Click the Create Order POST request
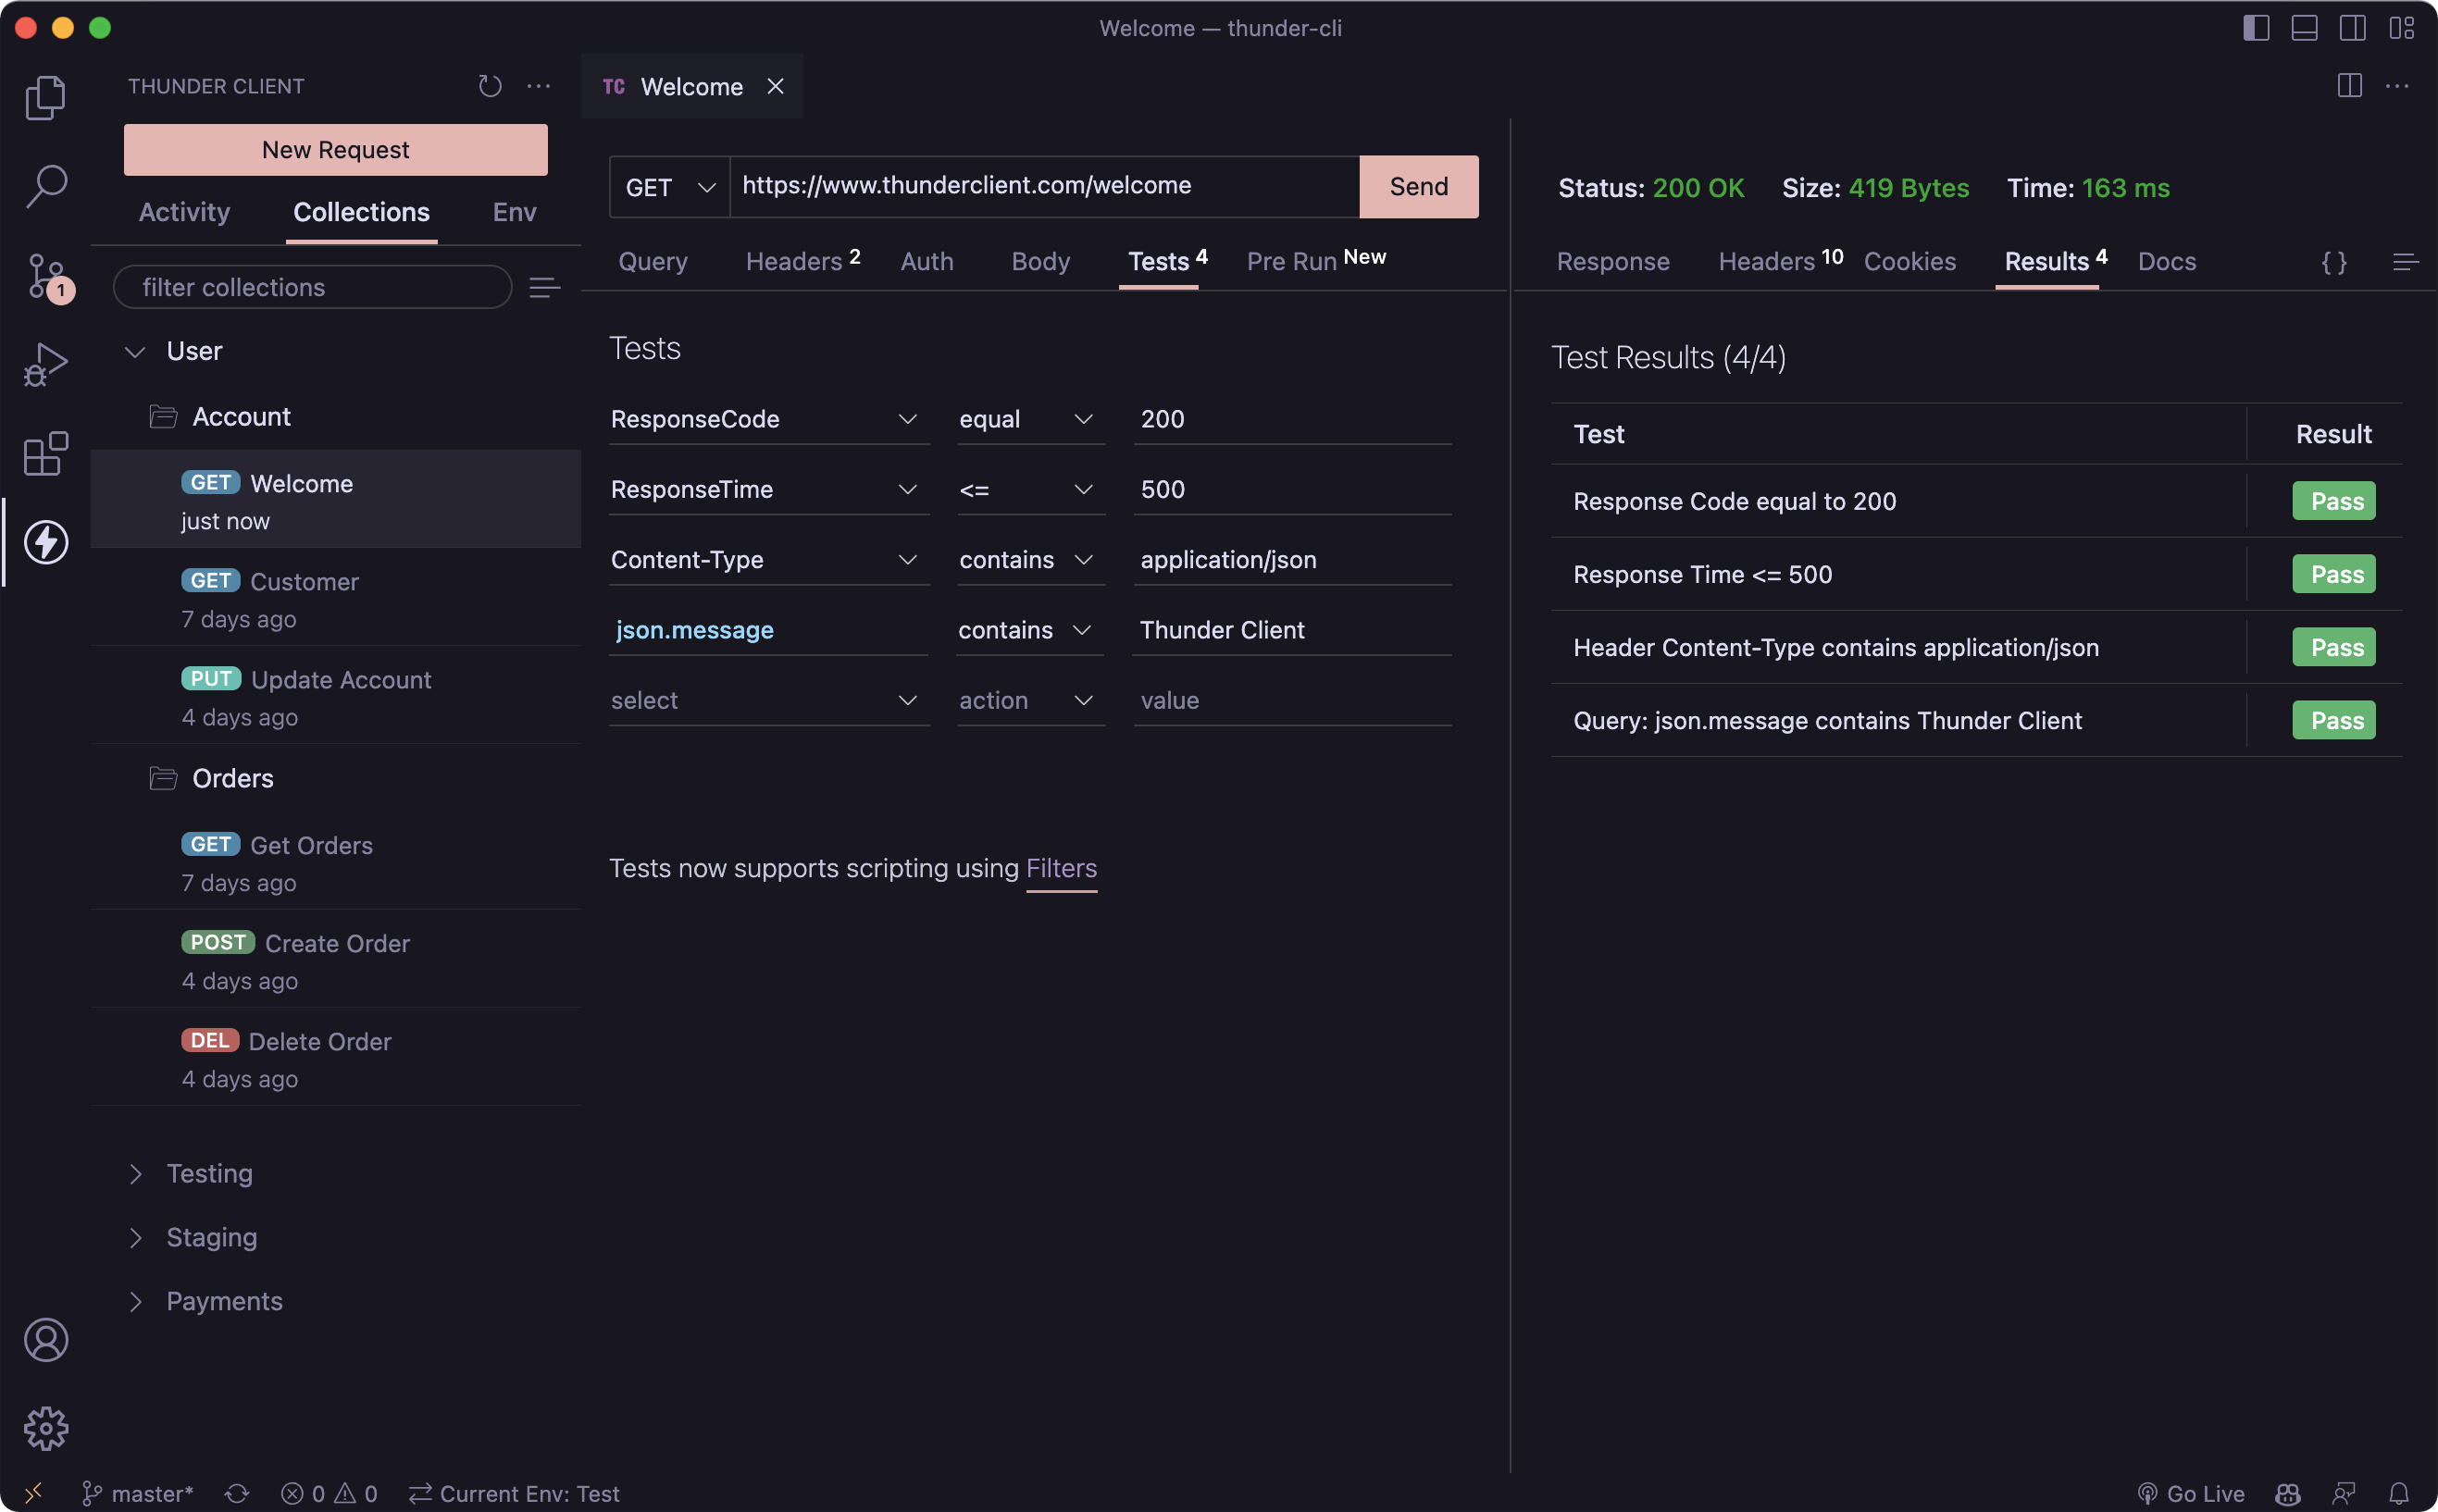 [336, 942]
